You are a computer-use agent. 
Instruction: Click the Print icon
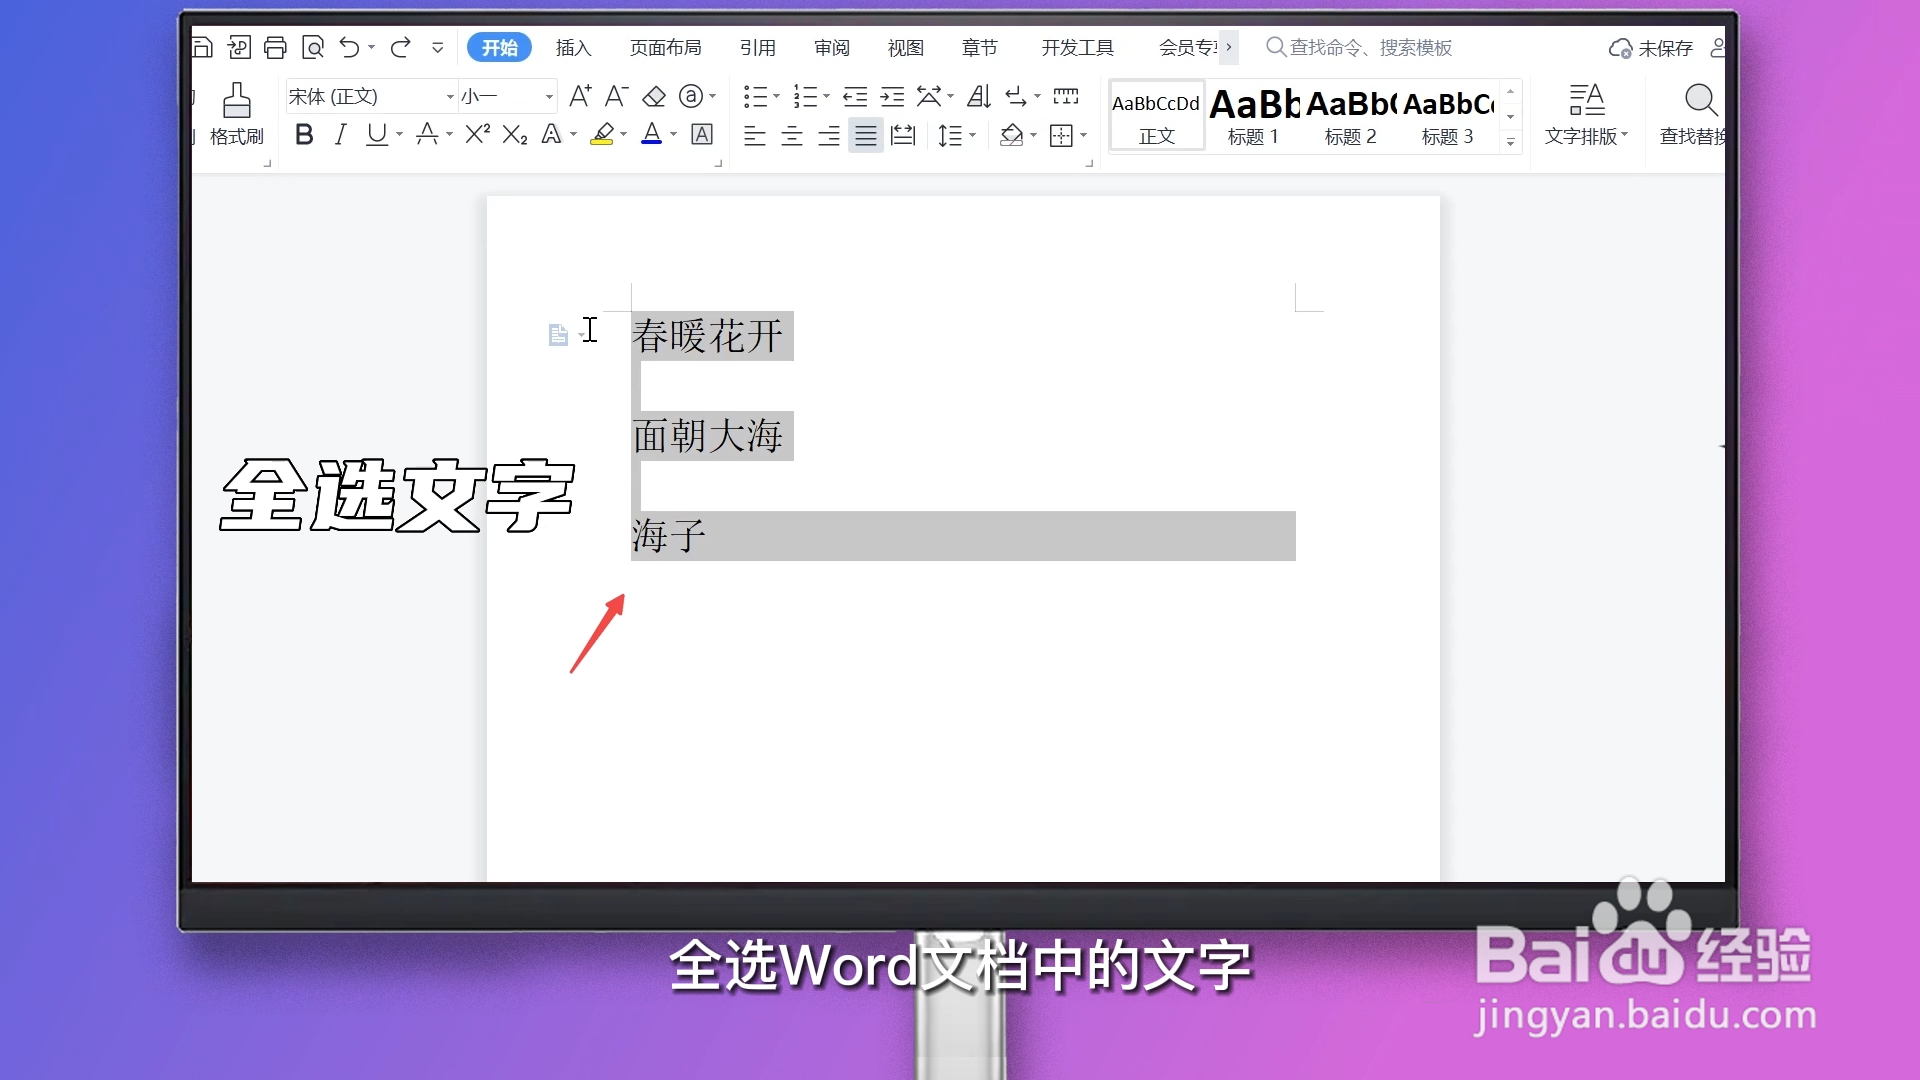[275, 47]
